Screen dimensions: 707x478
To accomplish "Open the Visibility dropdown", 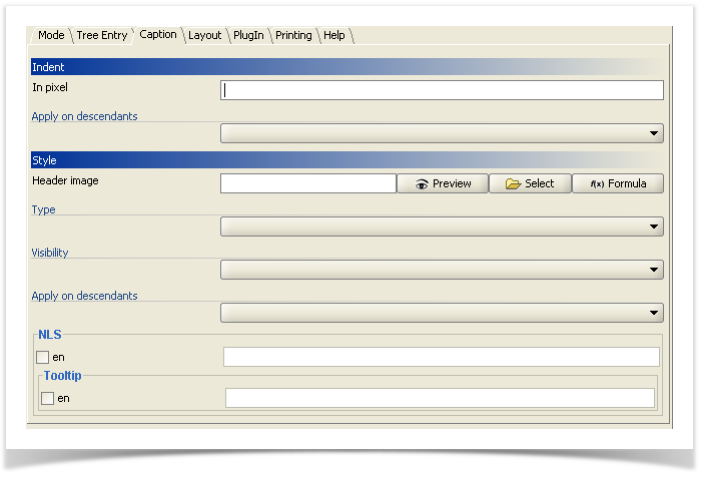I will point(441,269).
